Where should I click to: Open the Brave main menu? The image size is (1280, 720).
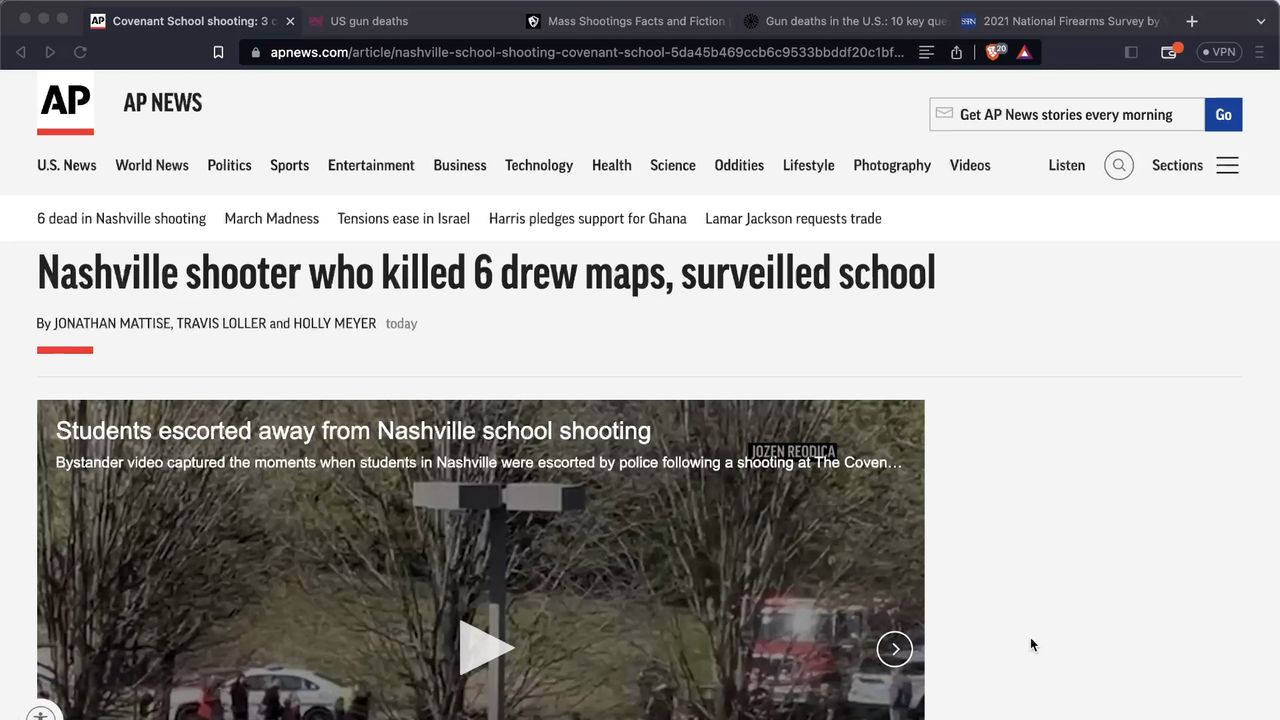[1259, 52]
